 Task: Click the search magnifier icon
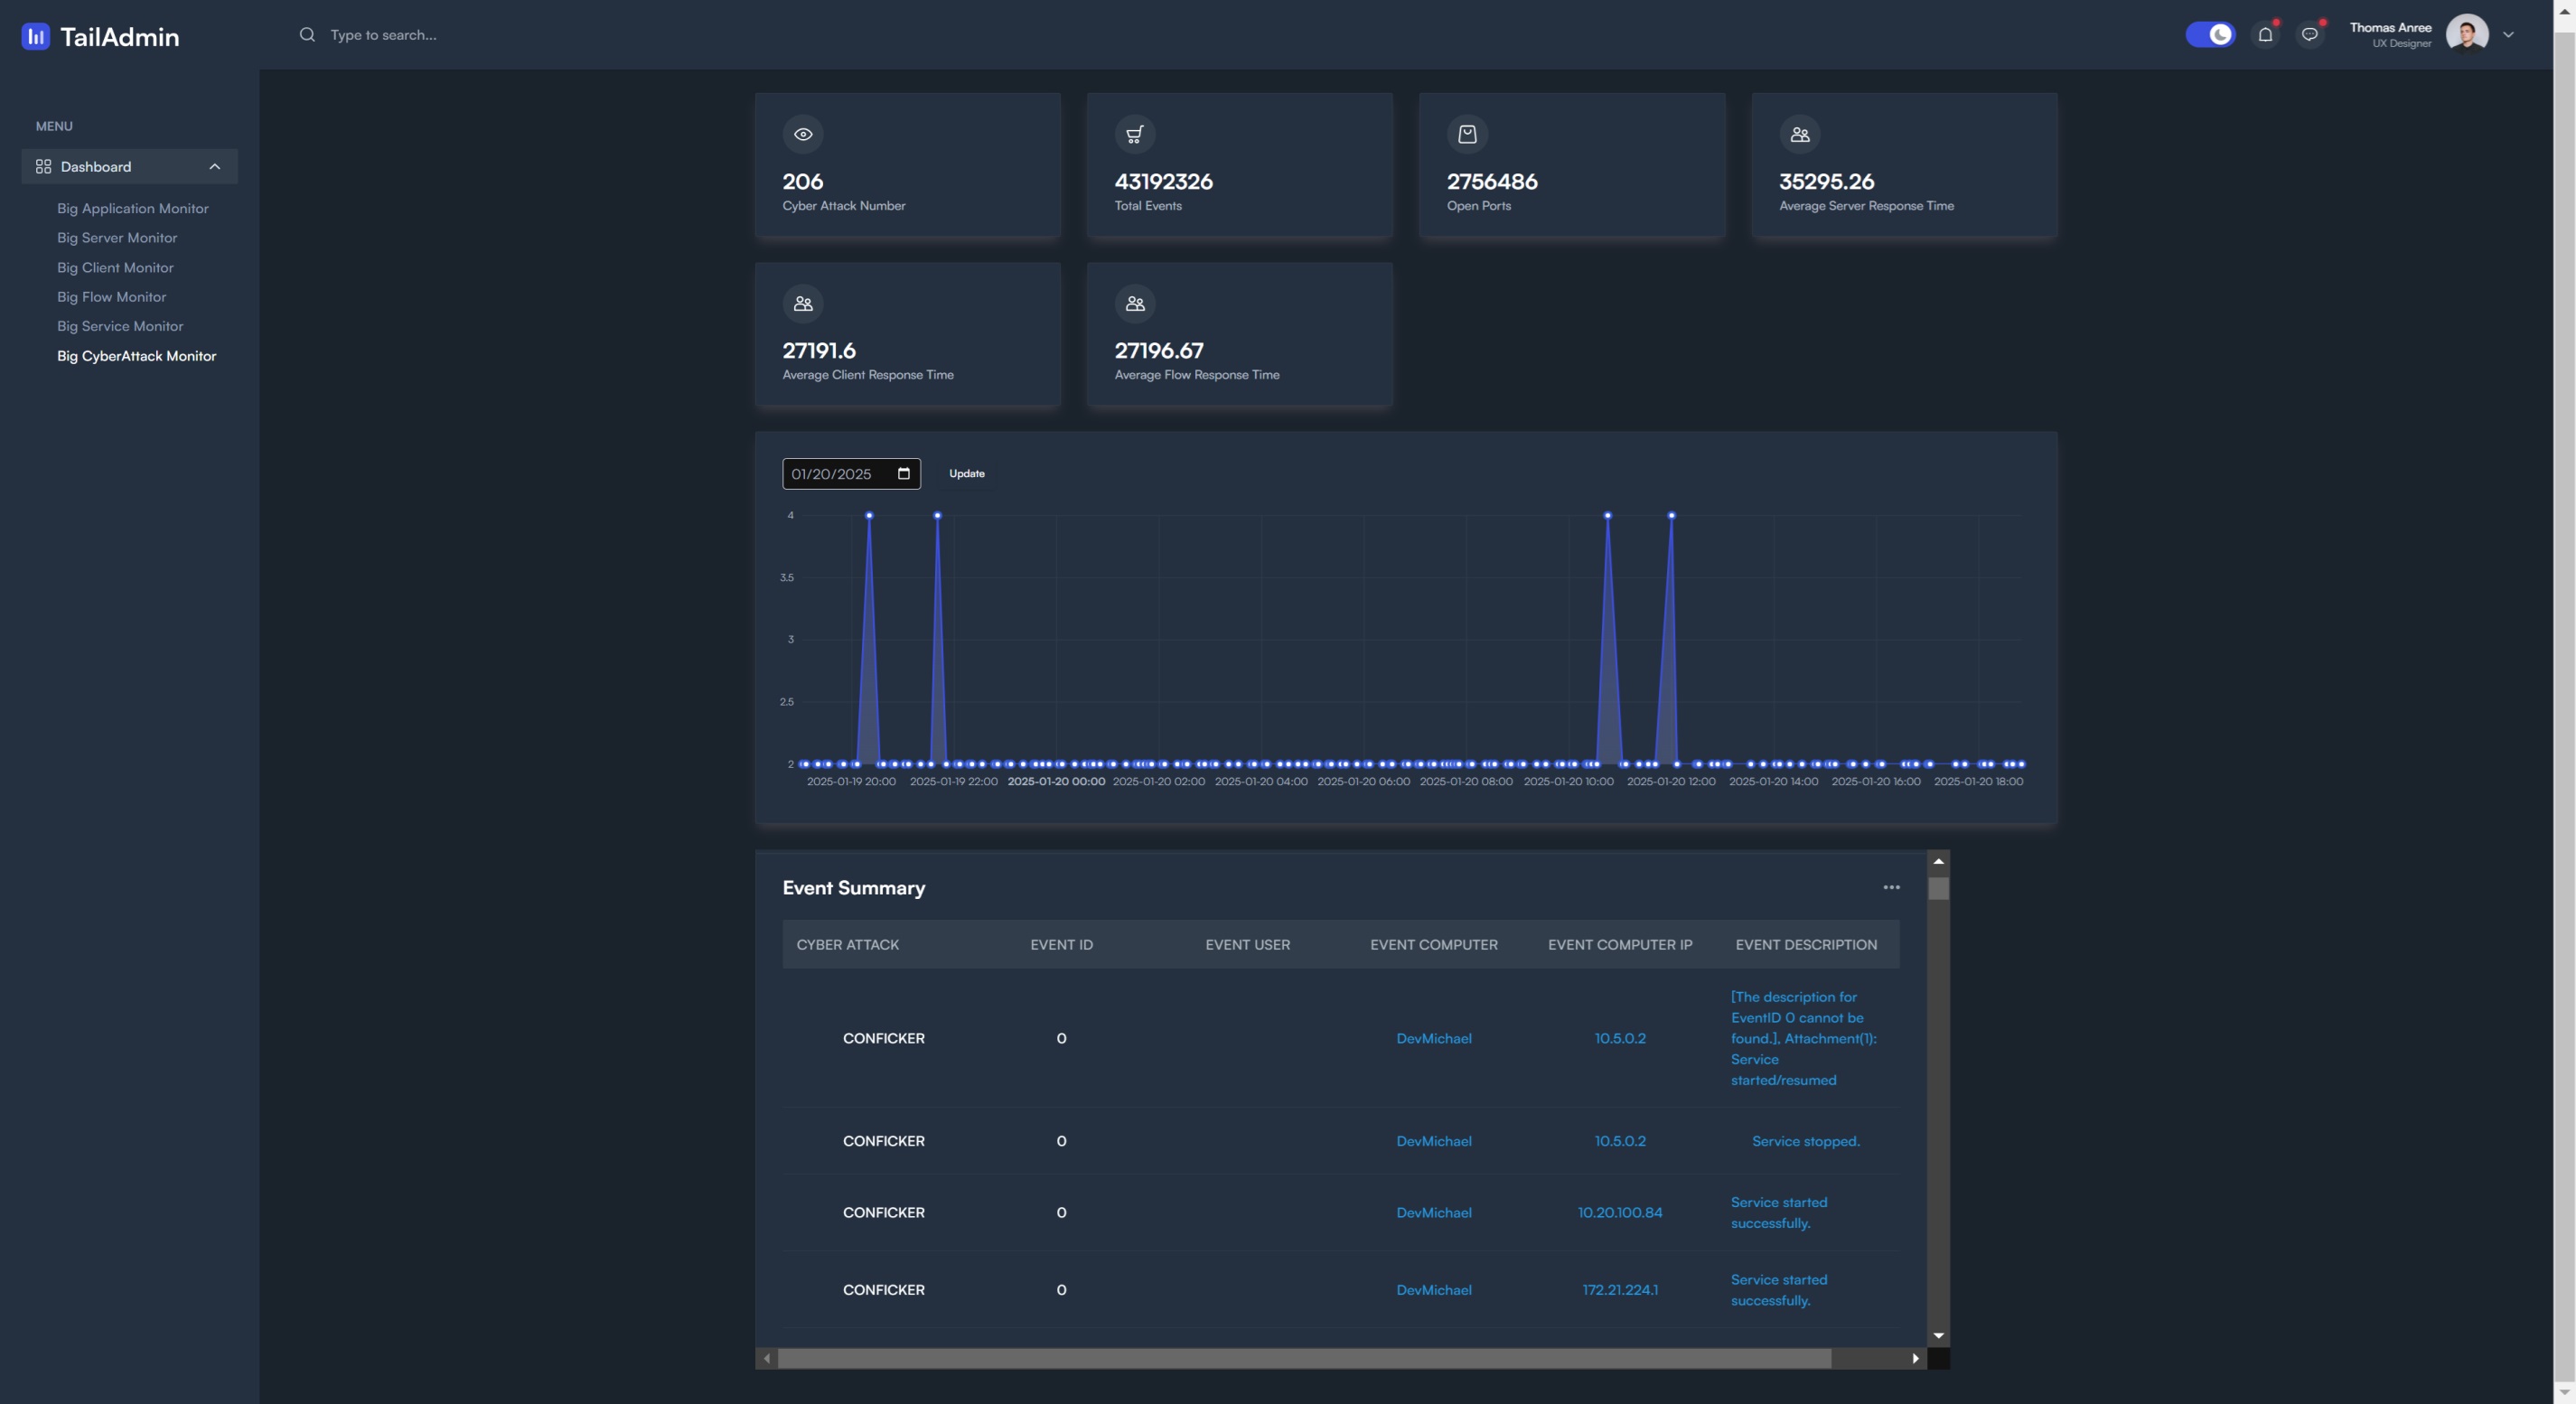pyautogui.click(x=307, y=35)
